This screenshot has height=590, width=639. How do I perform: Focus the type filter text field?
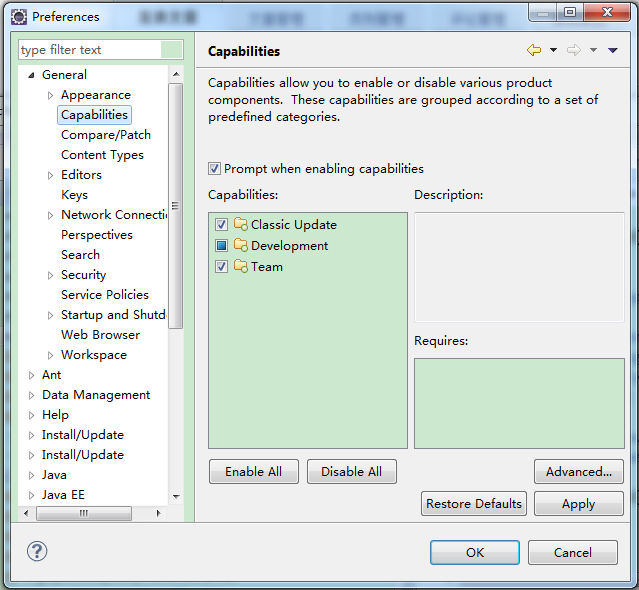pos(100,50)
